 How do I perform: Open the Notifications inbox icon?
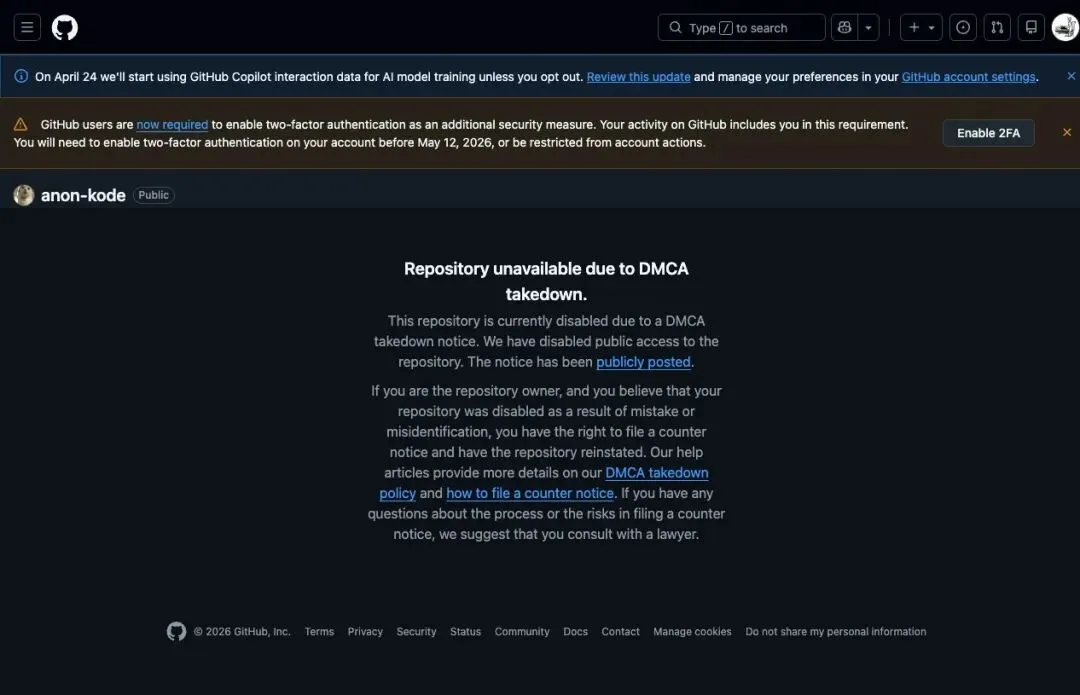point(1031,28)
